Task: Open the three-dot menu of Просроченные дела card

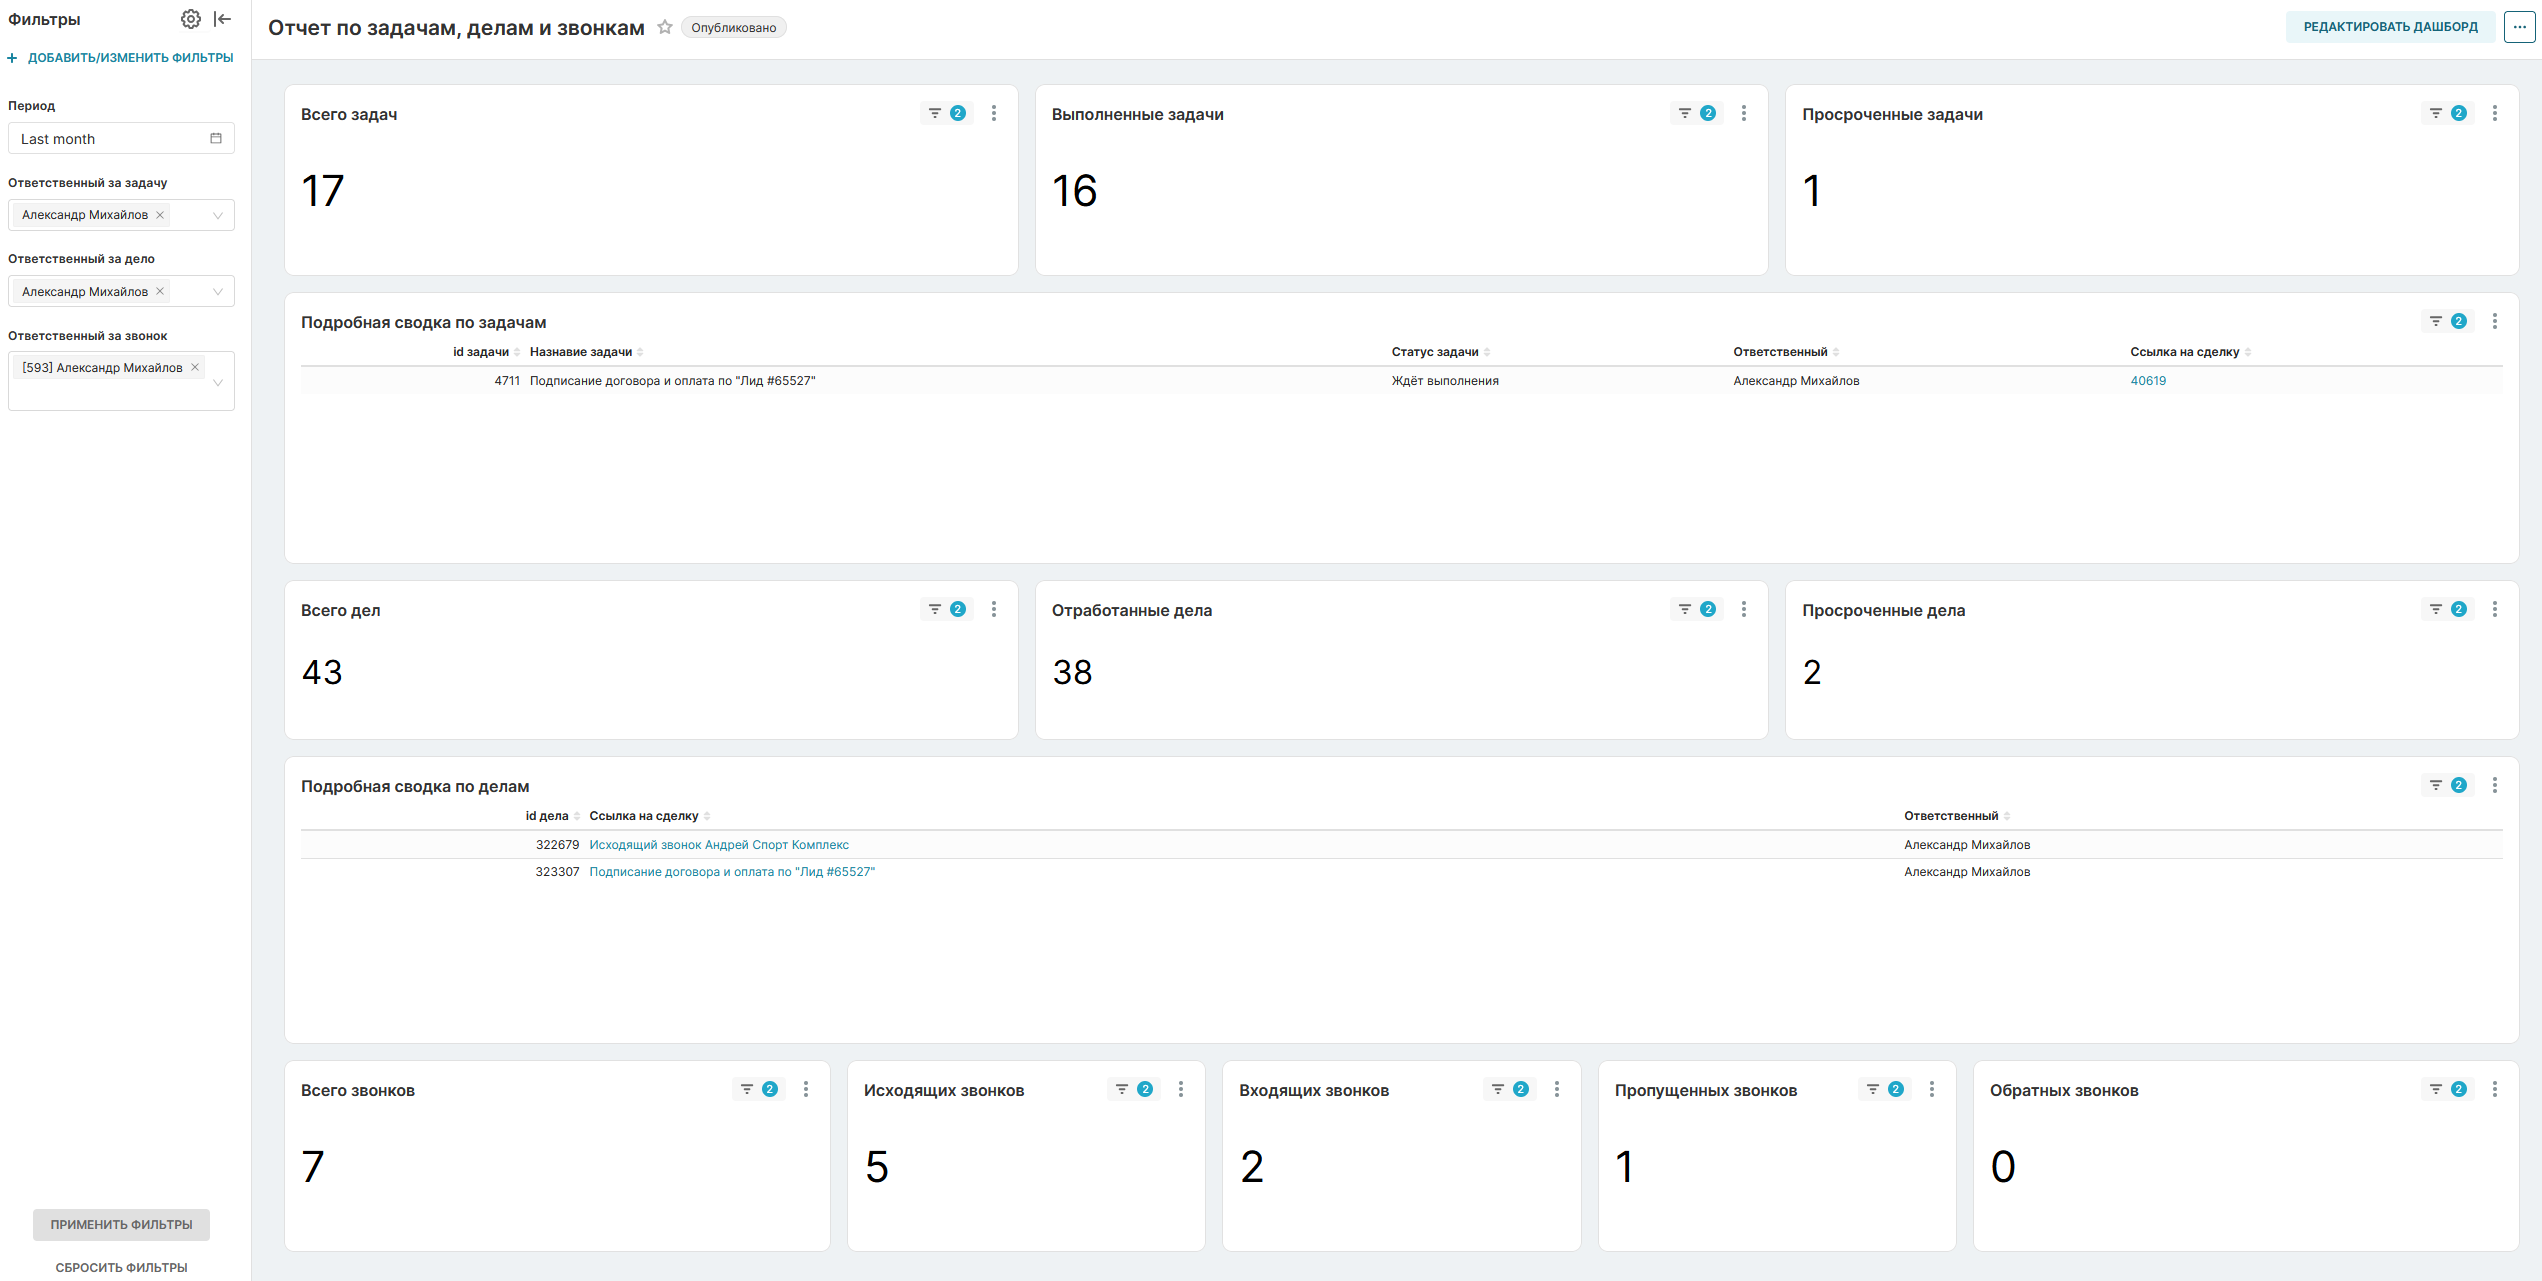Action: coord(2494,609)
